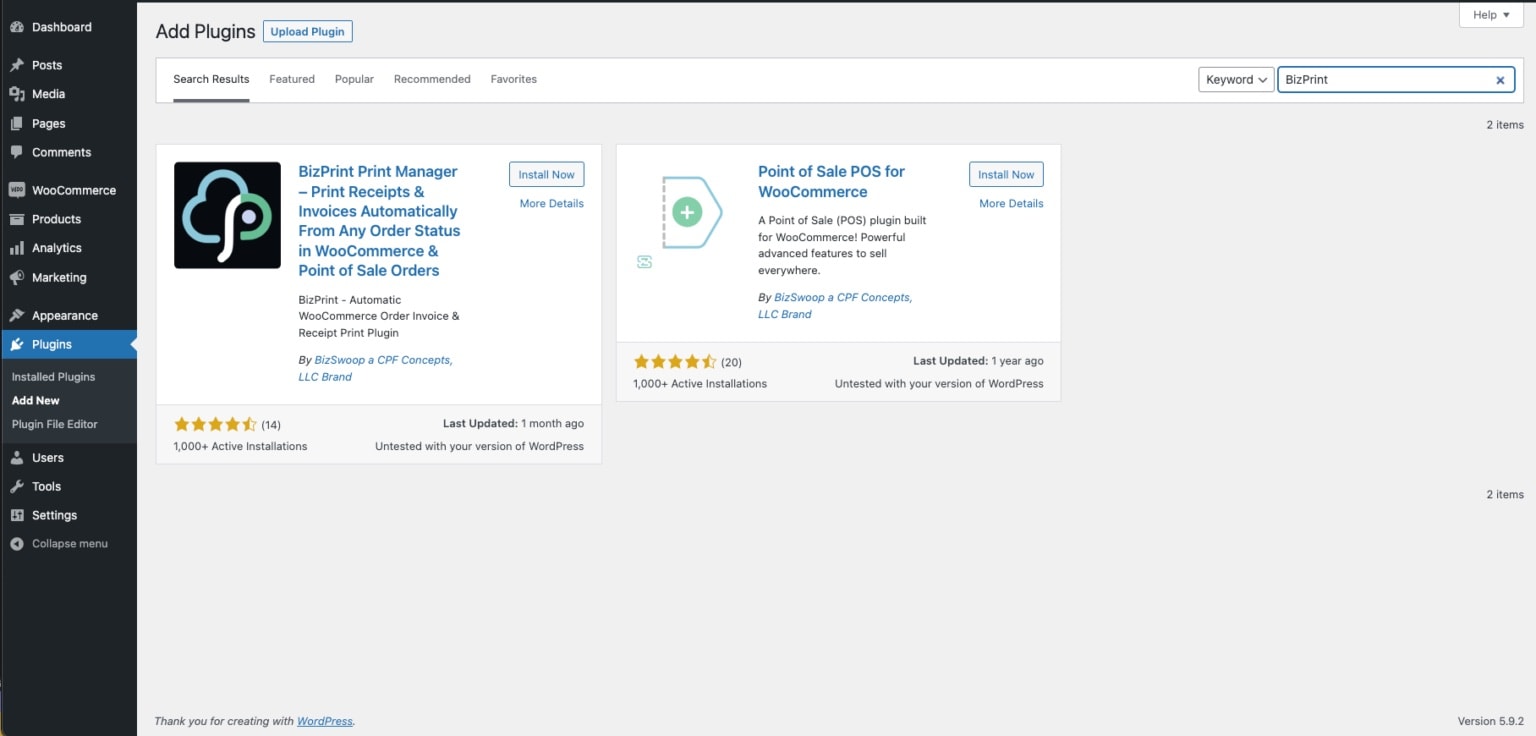Expand the Help panel
This screenshot has height=736, width=1536.
(x=1489, y=14)
